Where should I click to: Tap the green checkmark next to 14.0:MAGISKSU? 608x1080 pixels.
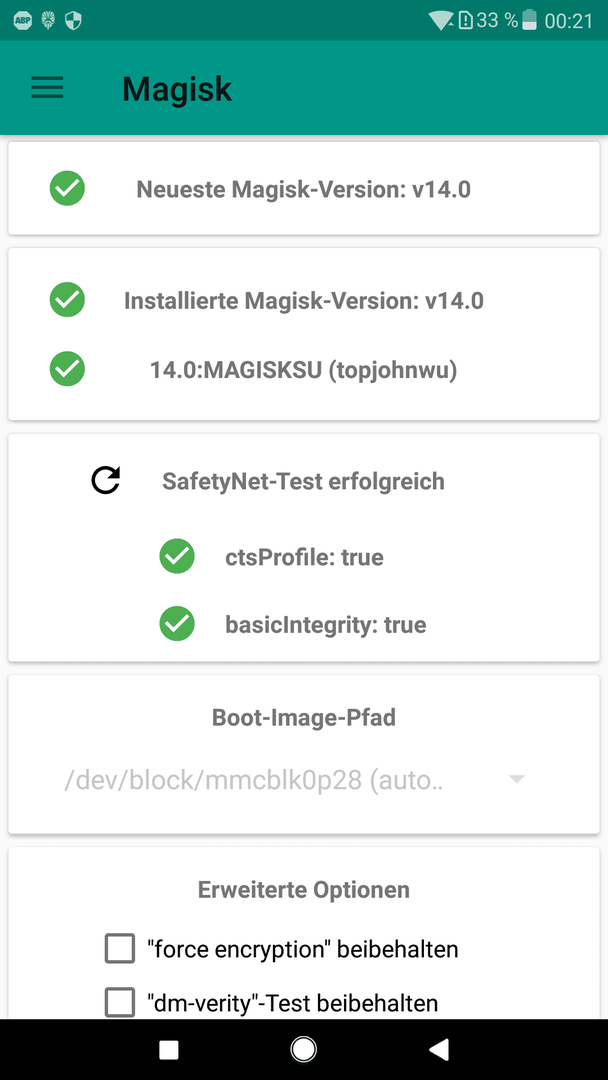pyautogui.click(x=67, y=369)
